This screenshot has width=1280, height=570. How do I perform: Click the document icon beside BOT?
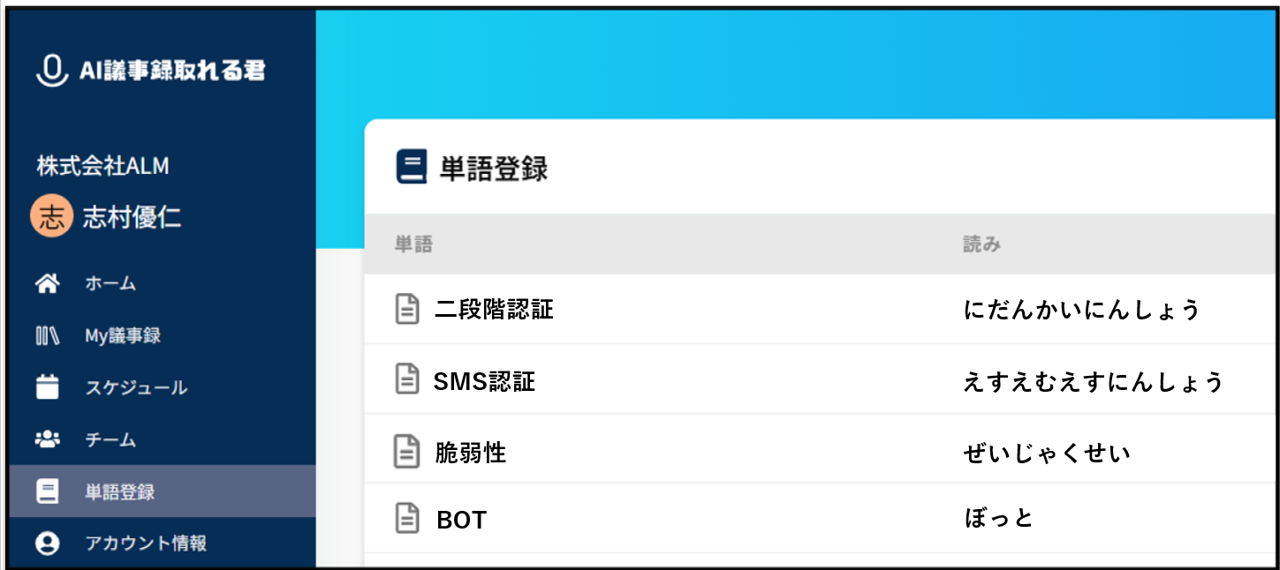pos(407,519)
